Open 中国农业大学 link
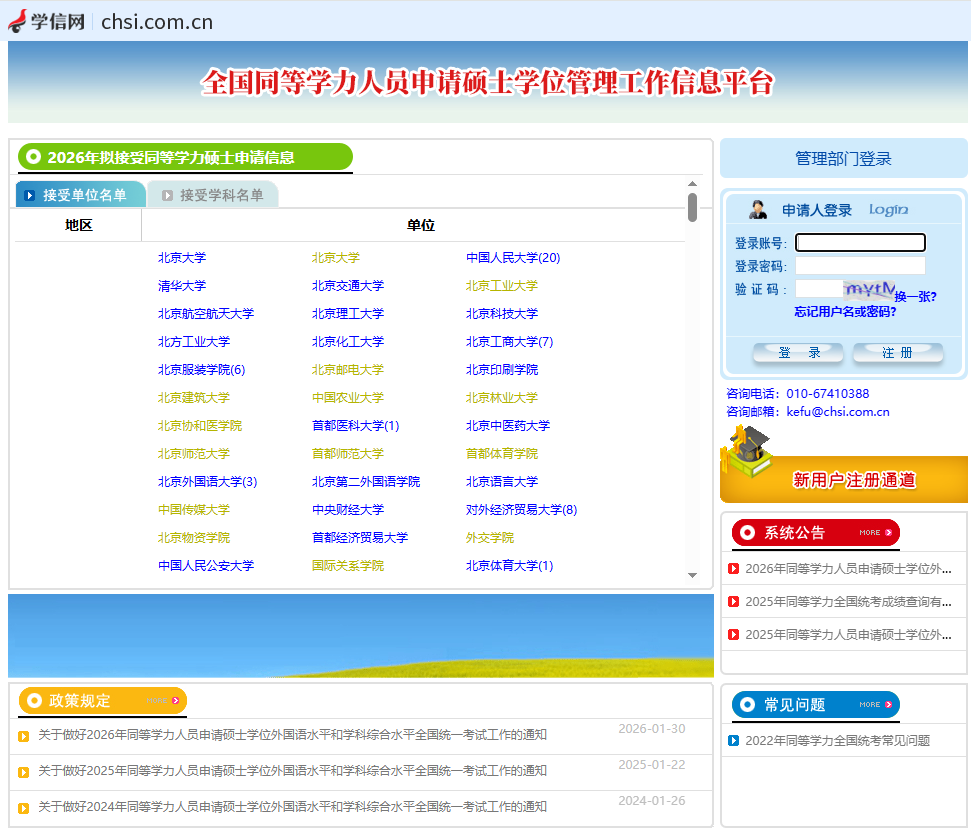 click(347, 398)
